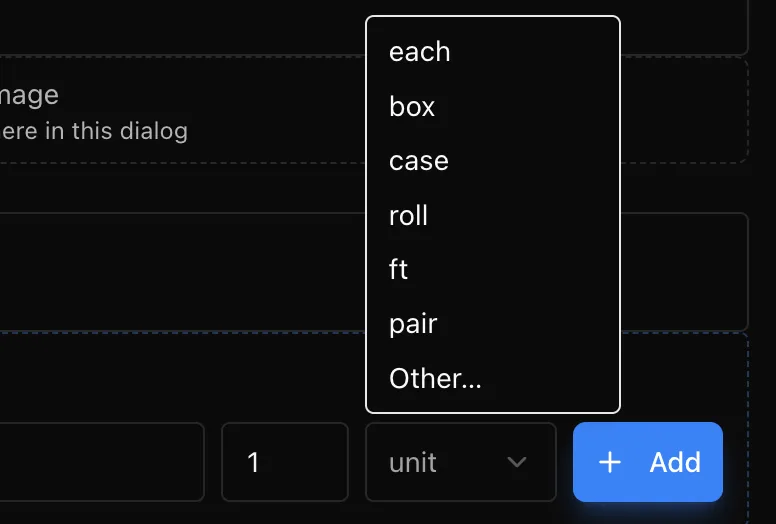Click the "unit" placeholder text
This screenshot has height=524, width=776.
click(x=413, y=463)
